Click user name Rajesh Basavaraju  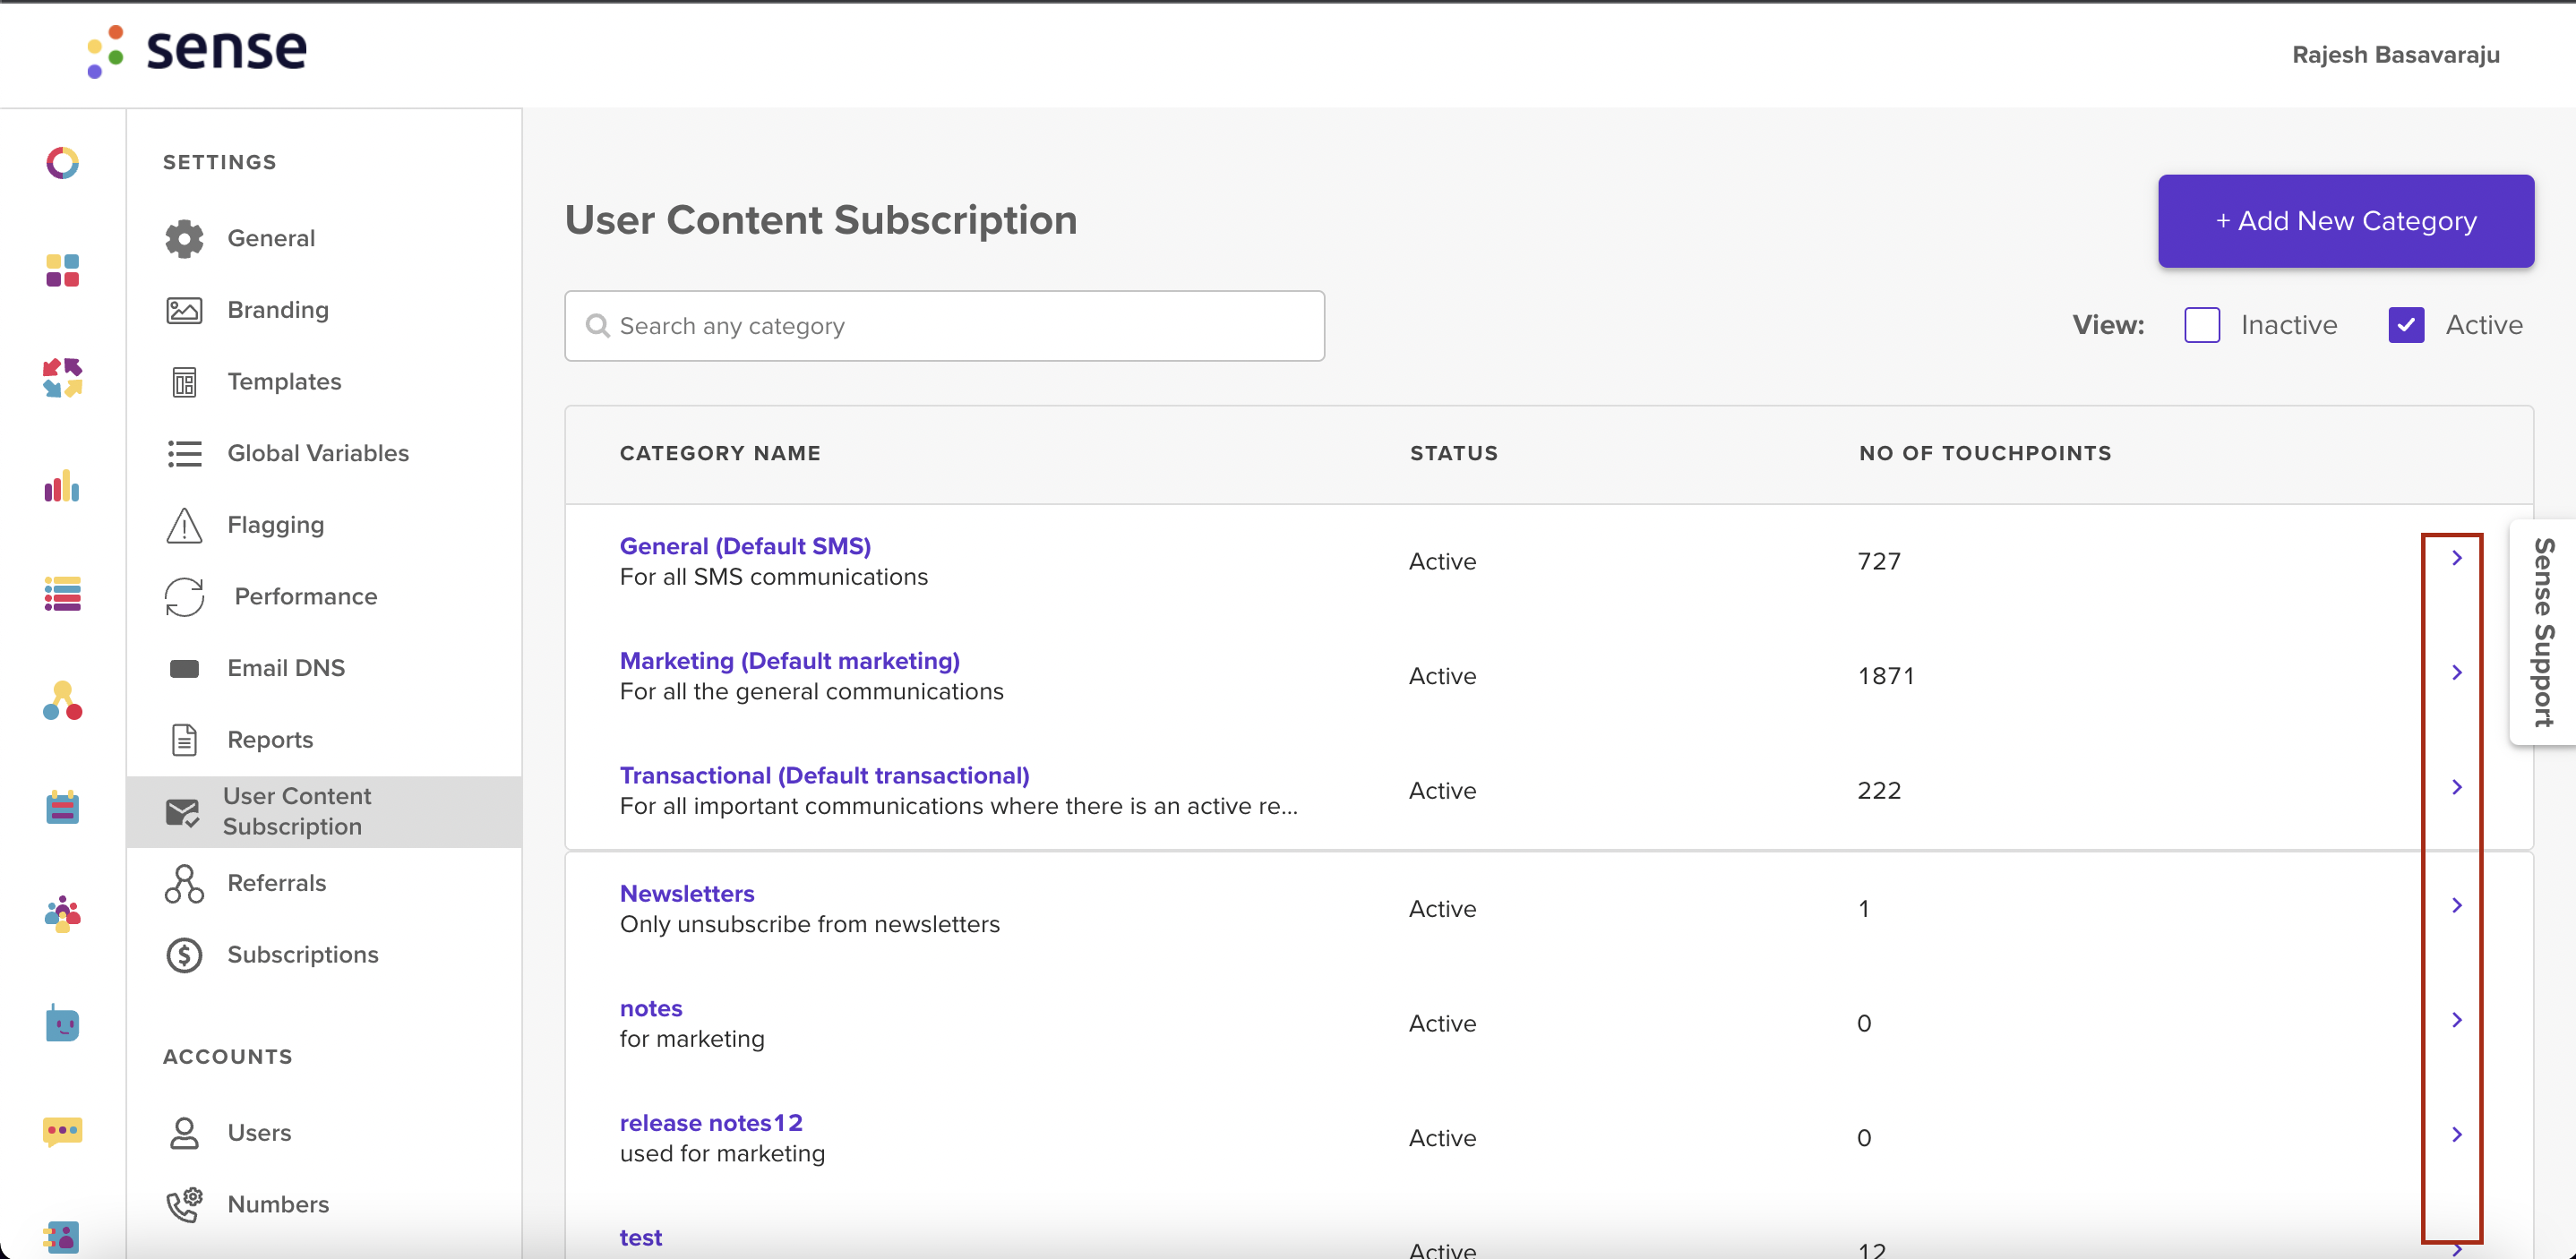click(x=2395, y=55)
